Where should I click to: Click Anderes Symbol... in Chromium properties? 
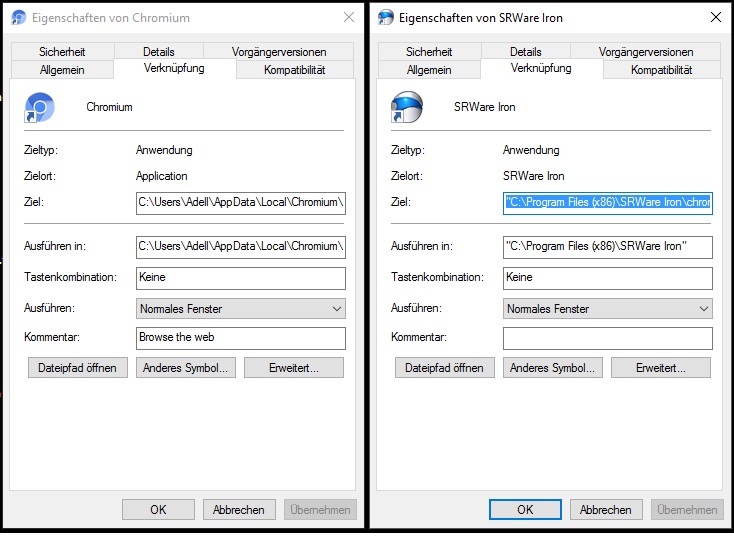[x=186, y=368]
